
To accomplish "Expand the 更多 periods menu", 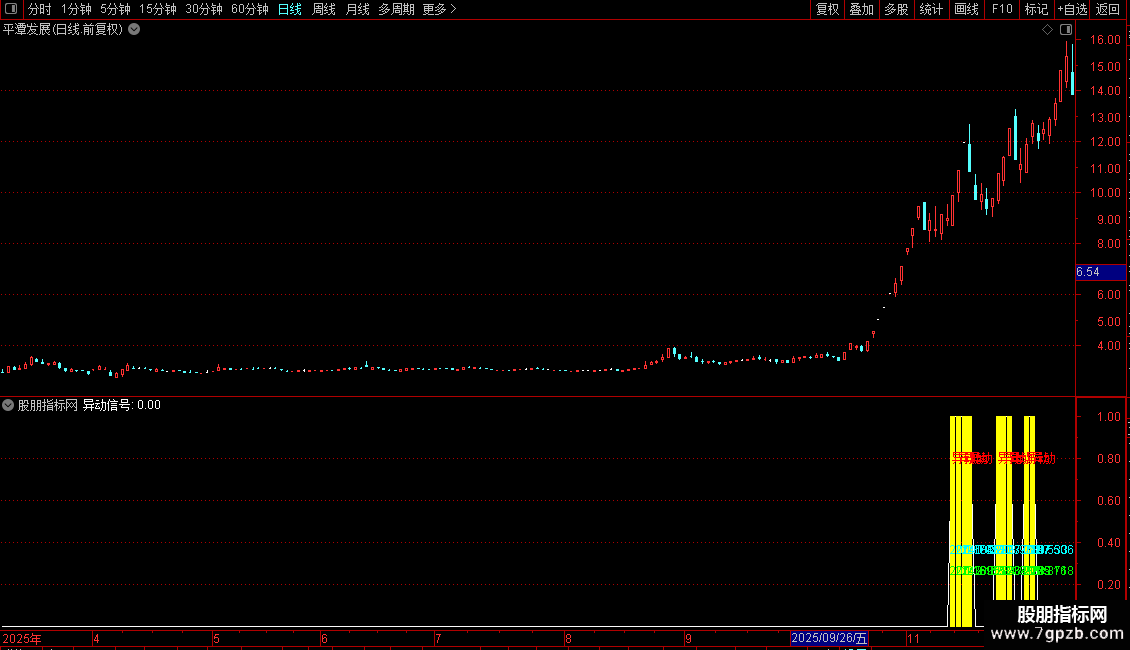I will pyautogui.click(x=440, y=9).
